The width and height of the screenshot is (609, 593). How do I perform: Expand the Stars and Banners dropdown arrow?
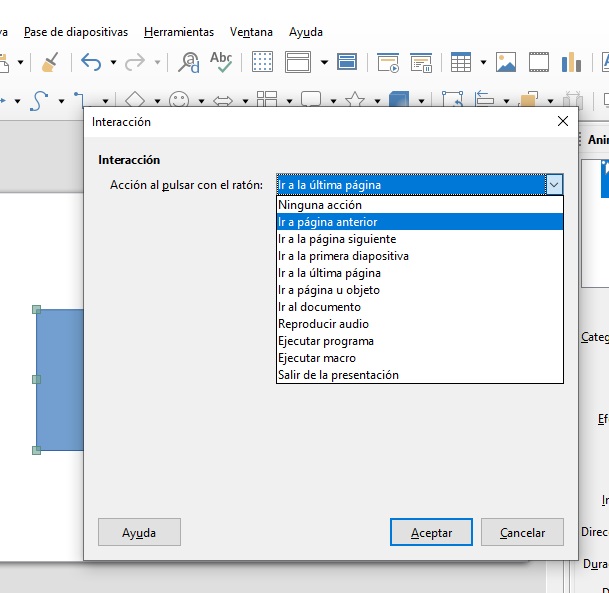(377, 101)
